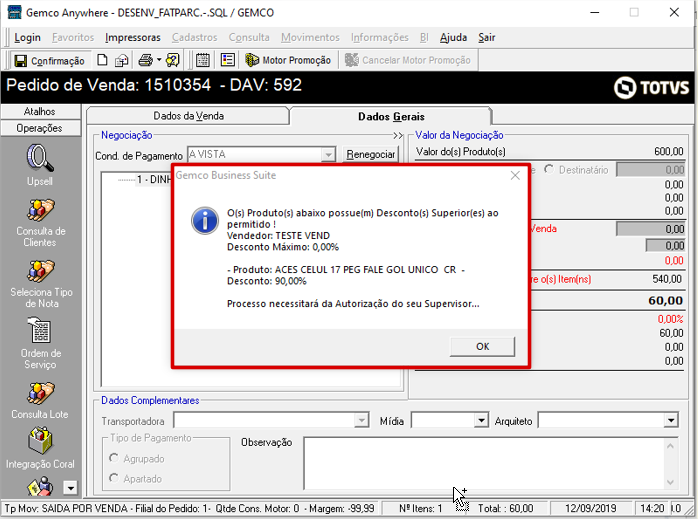
Task: Click OK in the discount warning dialog
Action: pos(483,346)
